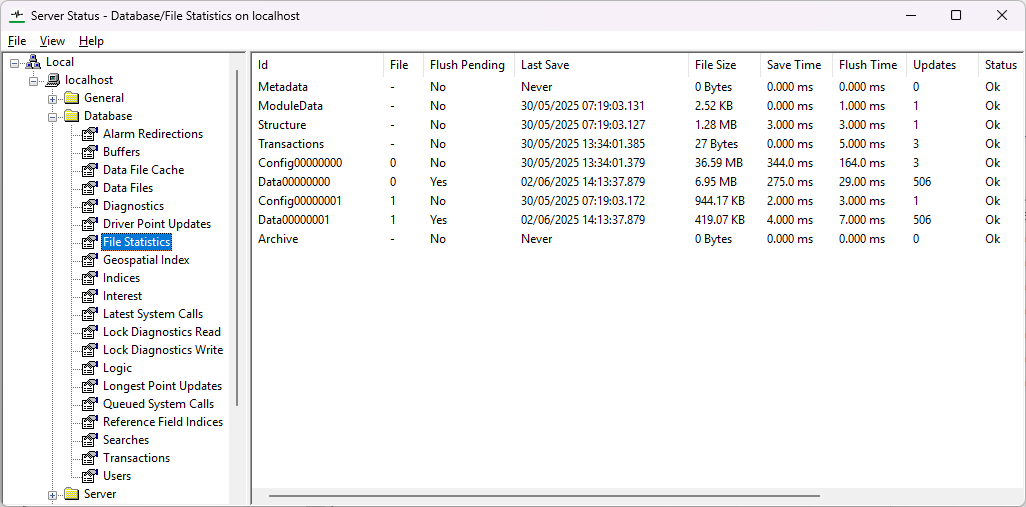Click the Data File Cache icon

pos(90,170)
